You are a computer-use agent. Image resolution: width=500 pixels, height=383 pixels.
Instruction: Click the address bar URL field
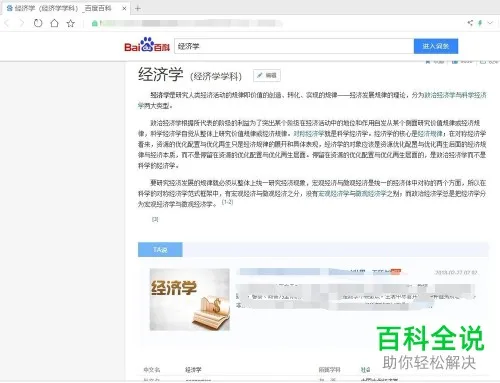(190, 23)
